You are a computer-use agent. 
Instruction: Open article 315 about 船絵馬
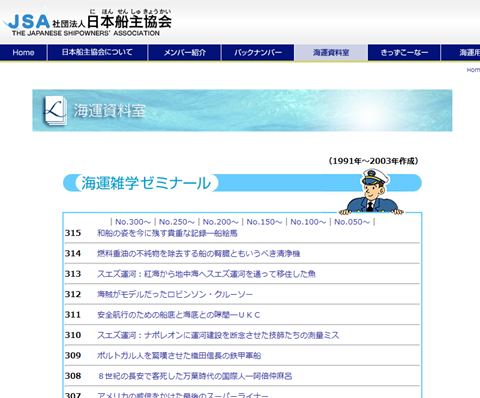pyautogui.click(x=167, y=233)
